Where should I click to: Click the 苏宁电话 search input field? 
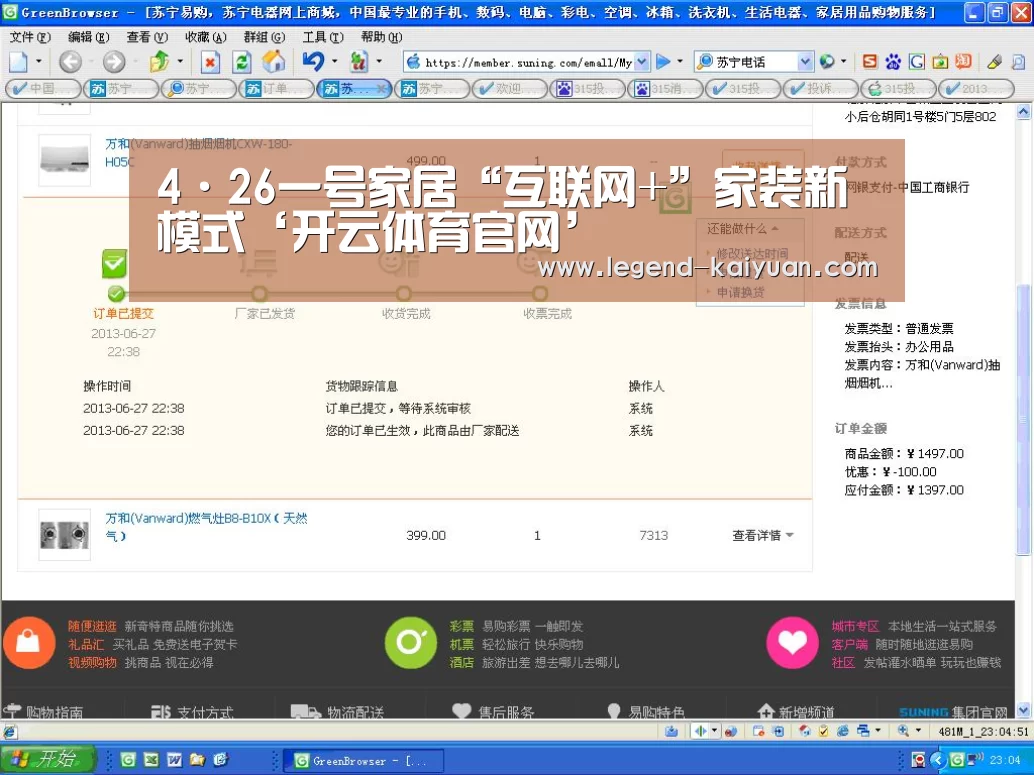pyautogui.click(x=755, y=62)
